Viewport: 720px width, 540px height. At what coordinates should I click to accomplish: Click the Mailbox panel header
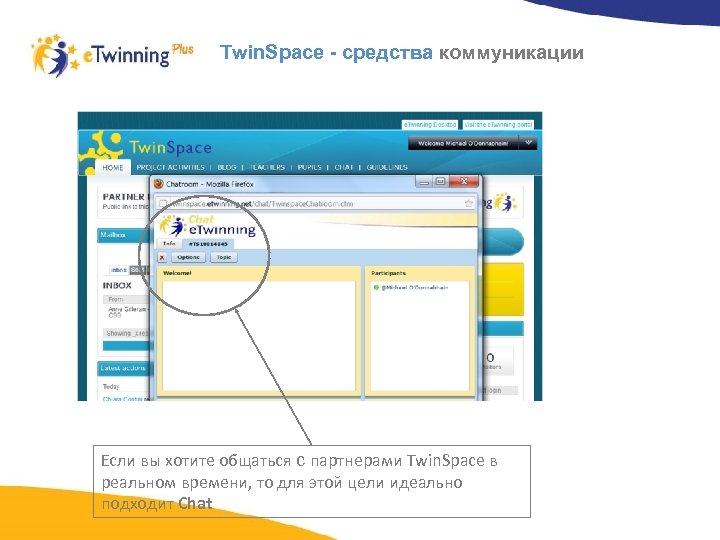(x=124, y=235)
